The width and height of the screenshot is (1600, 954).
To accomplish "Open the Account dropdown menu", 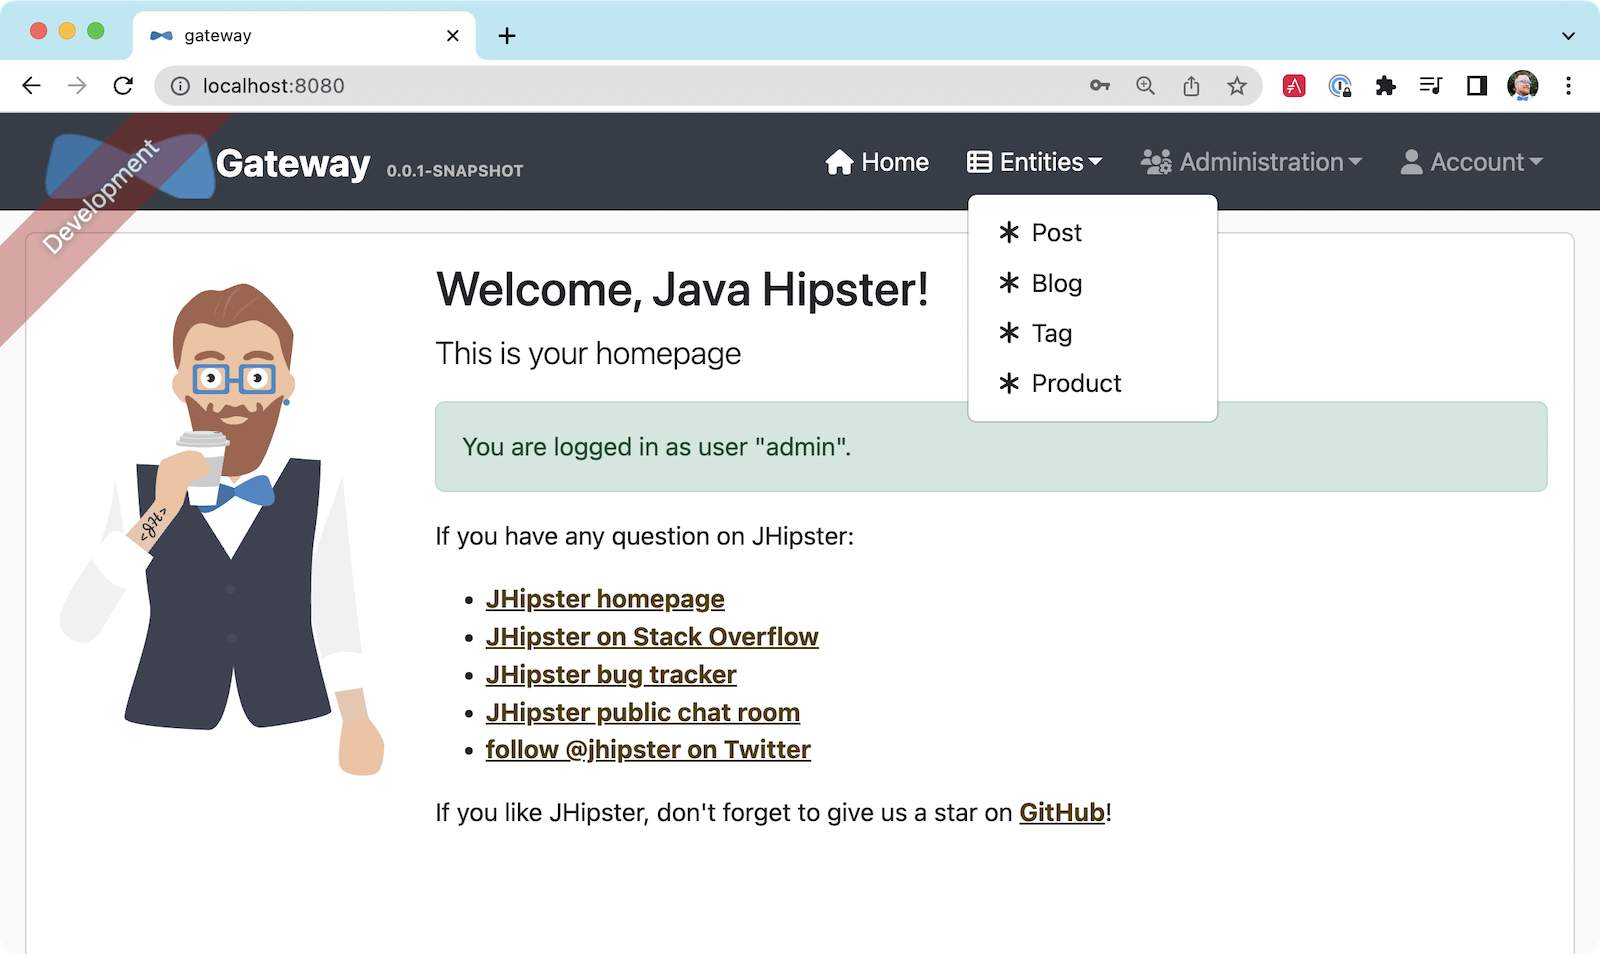I will click(1471, 162).
